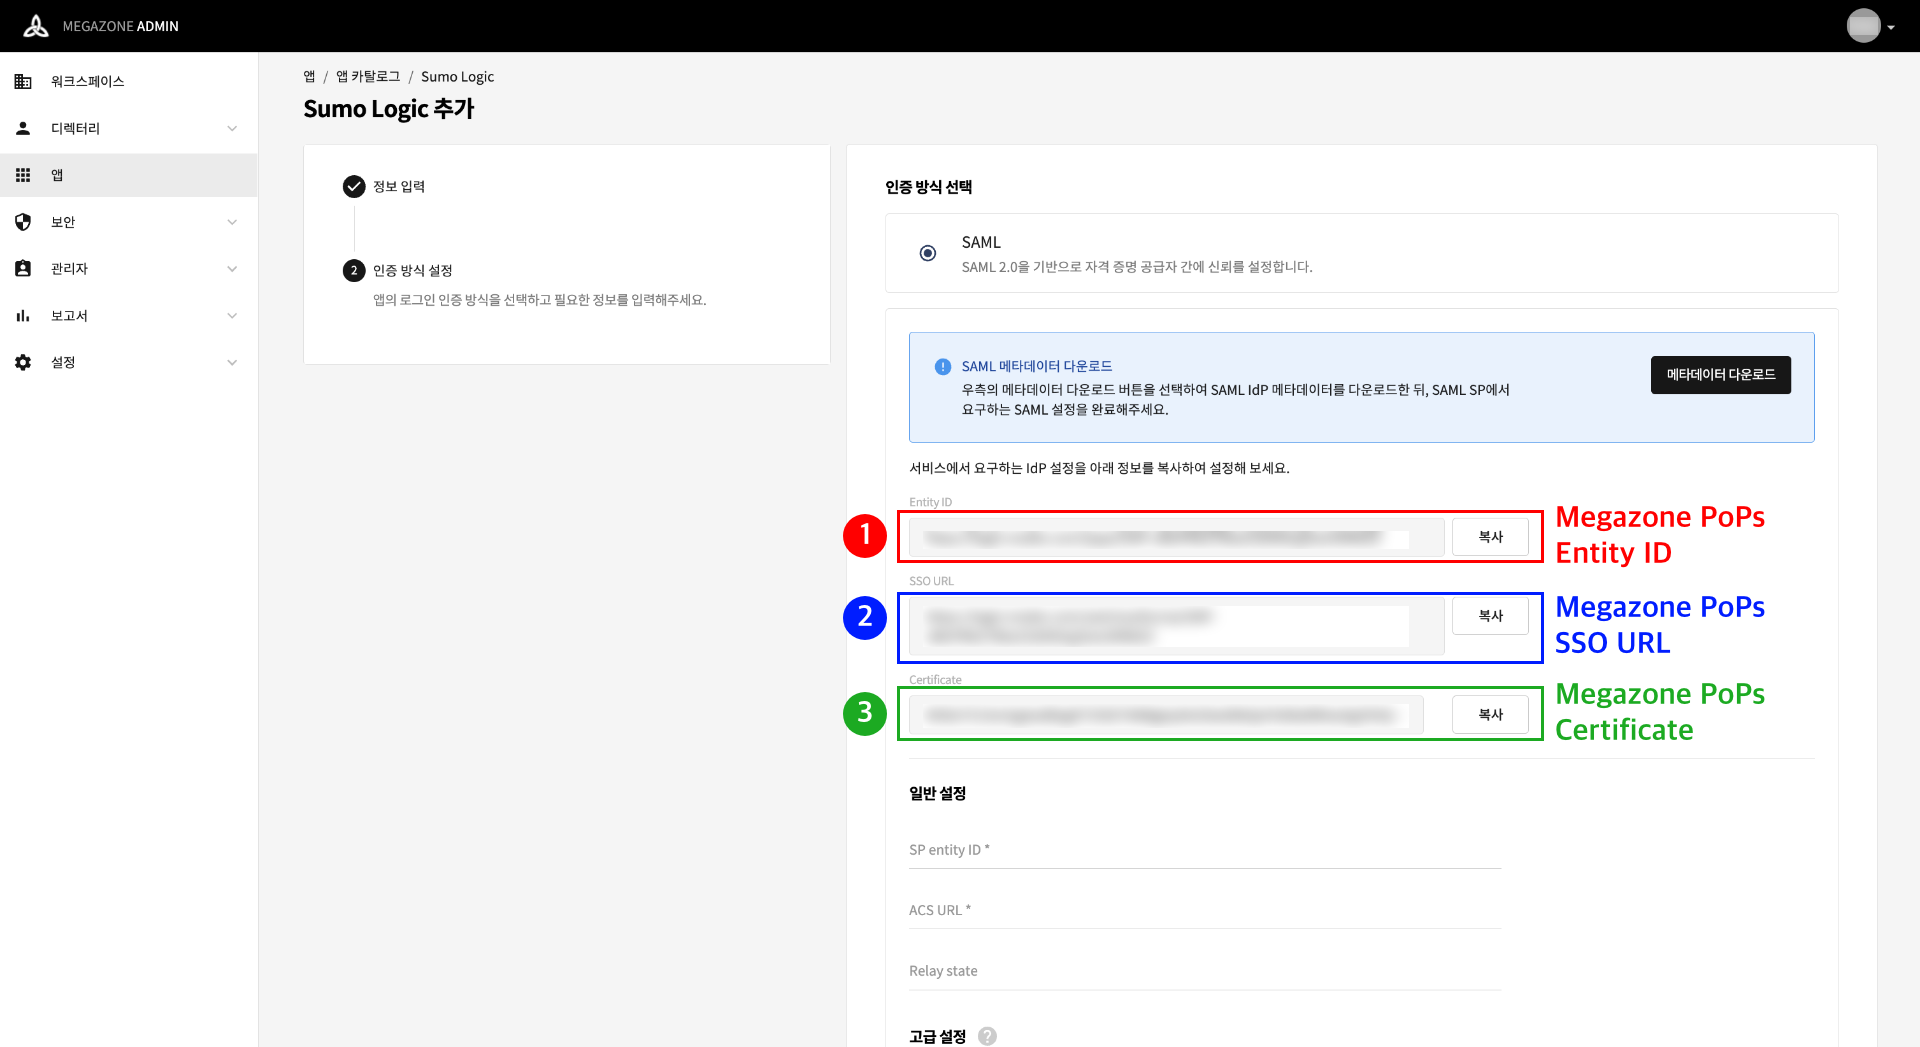Image resolution: width=1920 pixels, height=1047 pixels.
Task: Select 앱 in the sidebar
Action: 128,175
